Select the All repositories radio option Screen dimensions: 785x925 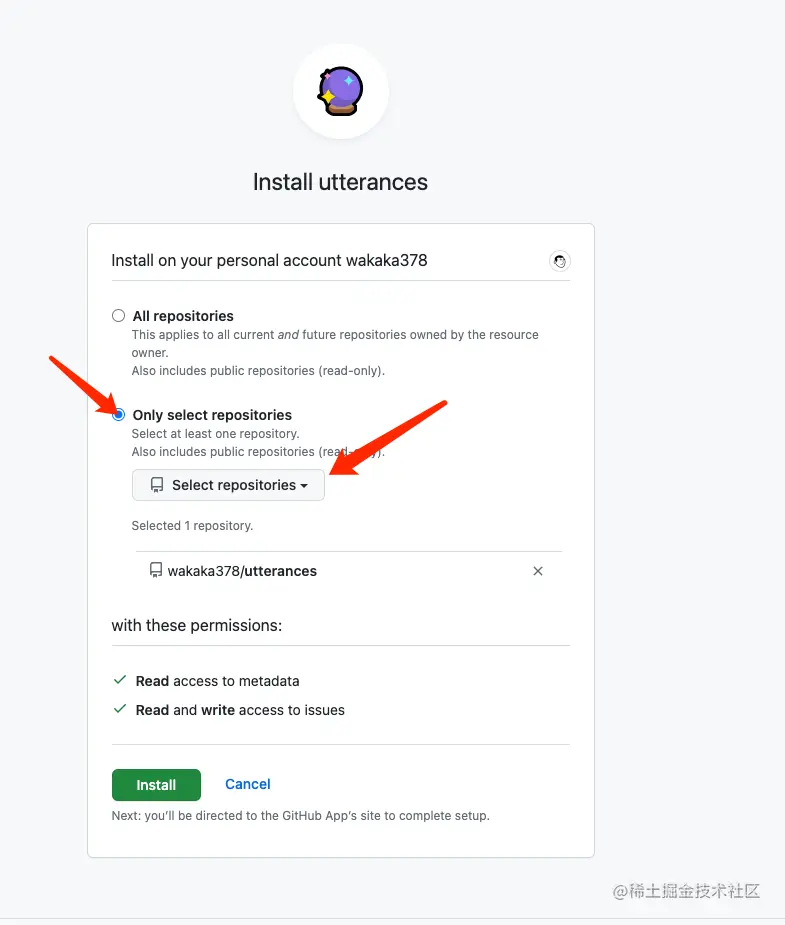[119, 316]
